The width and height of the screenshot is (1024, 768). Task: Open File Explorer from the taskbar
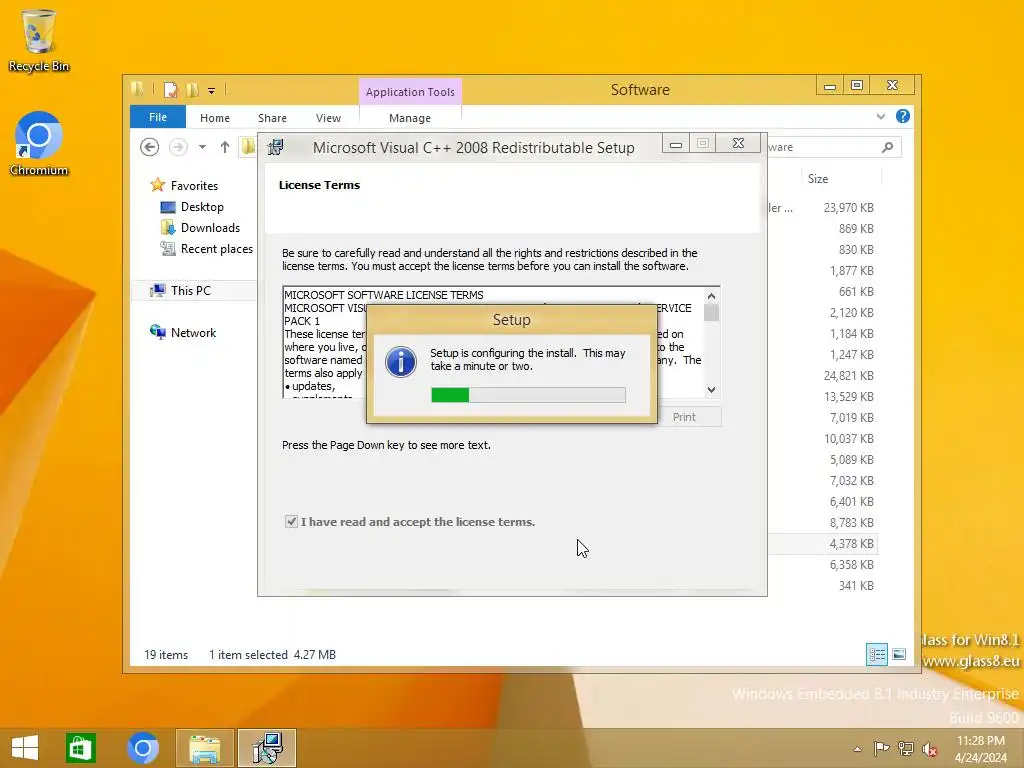pos(204,748)
